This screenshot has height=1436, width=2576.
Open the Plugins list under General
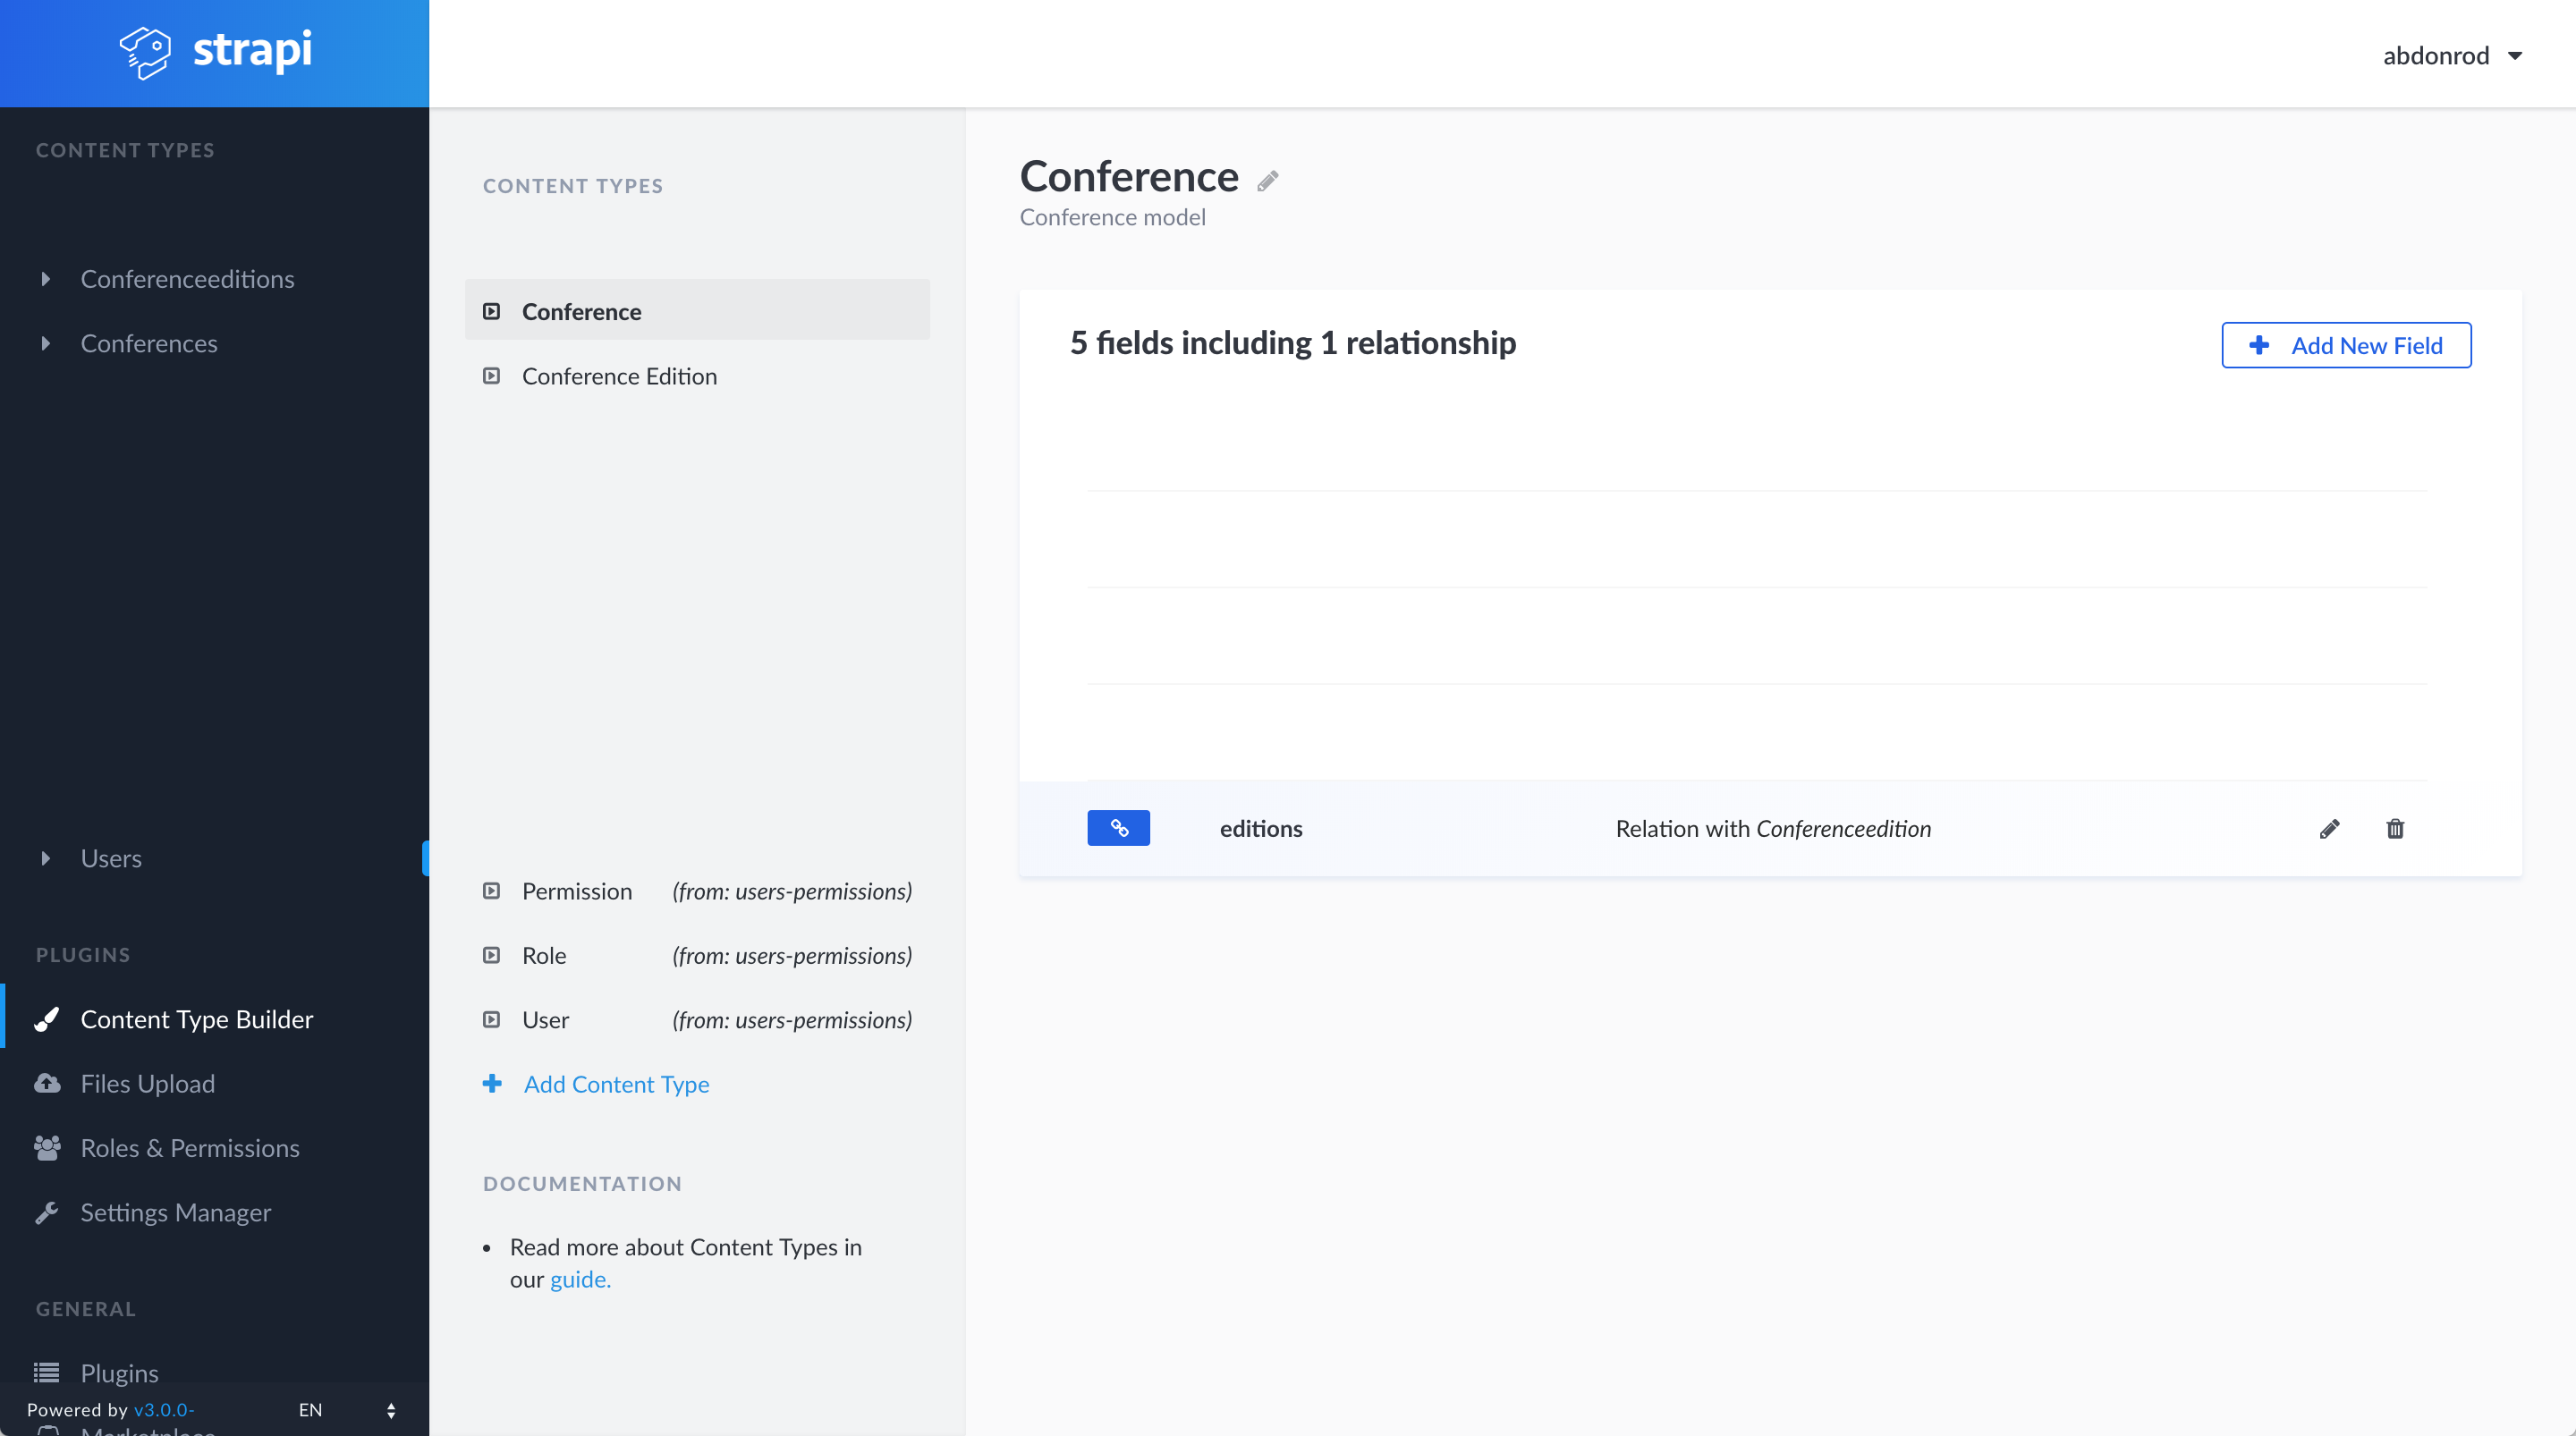tap(119, 1372)
